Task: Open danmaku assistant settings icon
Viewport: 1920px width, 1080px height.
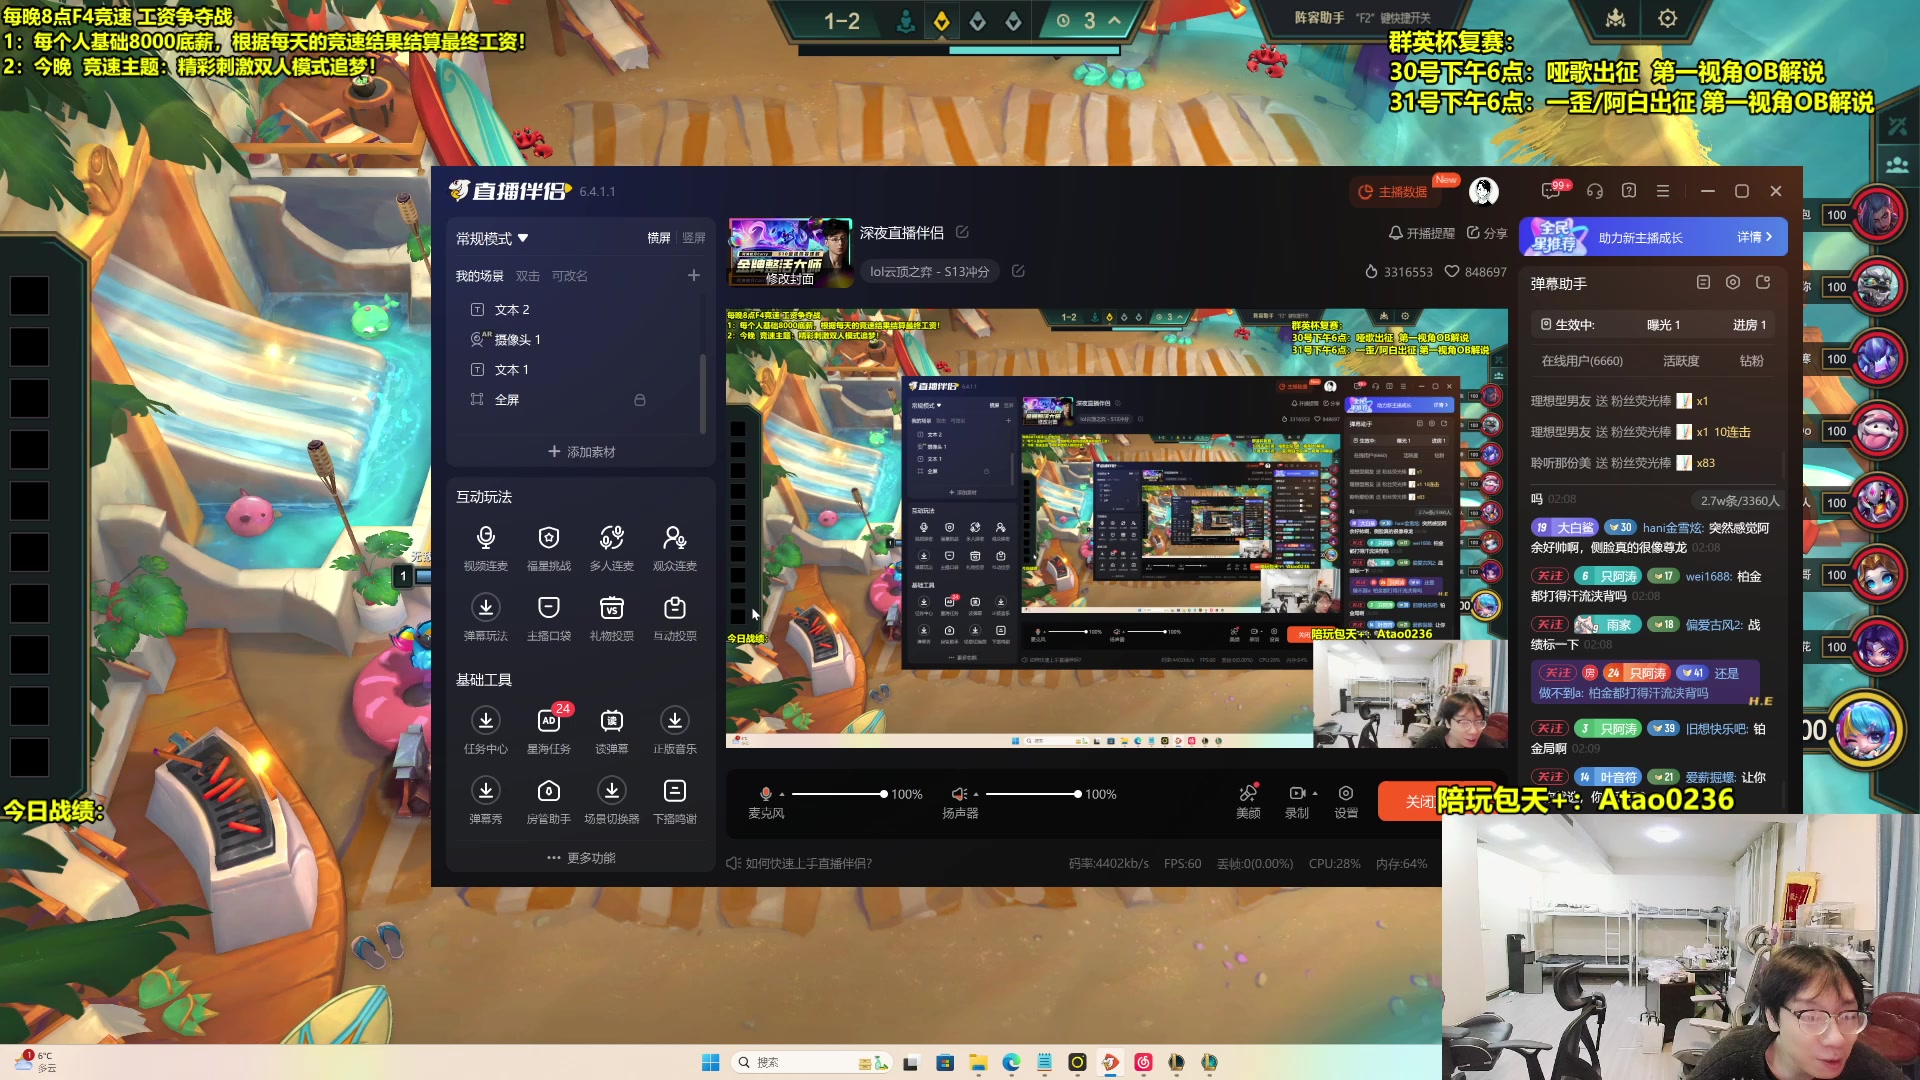Action: coord(1733,283)
